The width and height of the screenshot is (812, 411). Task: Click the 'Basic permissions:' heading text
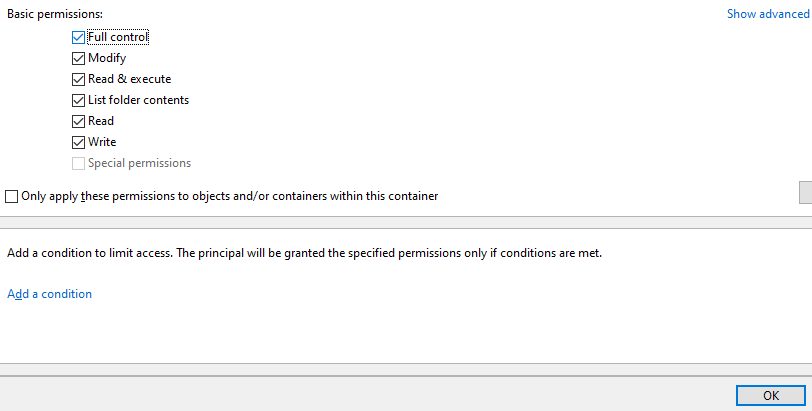point(55,14)
